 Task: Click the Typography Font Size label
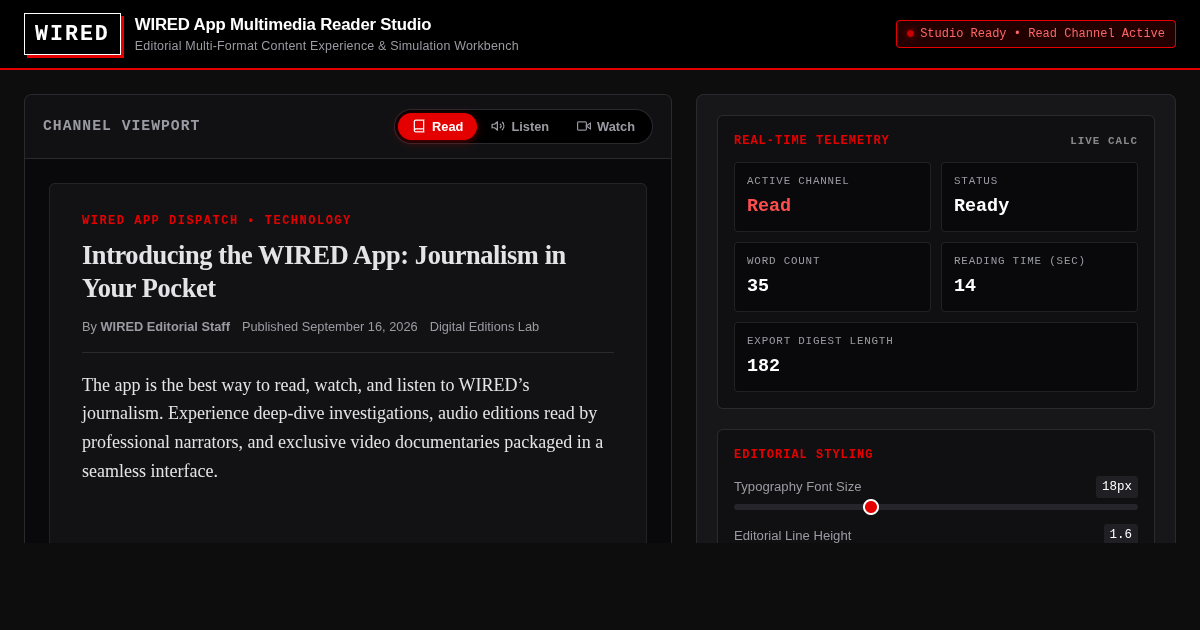(798, 487)
